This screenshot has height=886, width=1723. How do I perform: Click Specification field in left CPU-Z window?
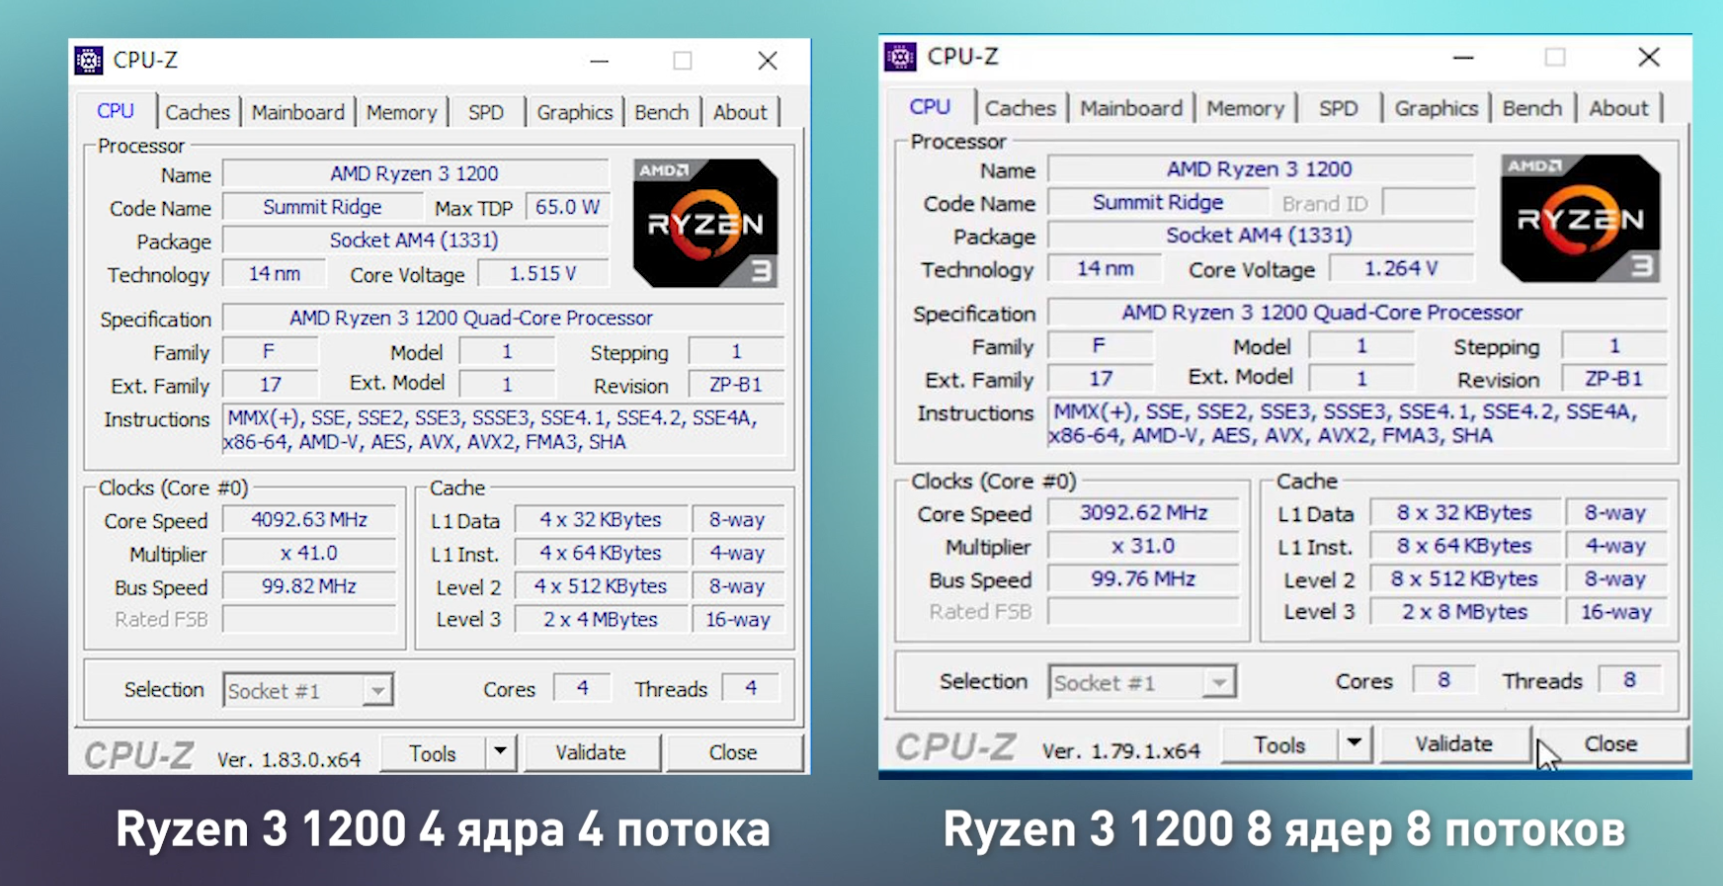tap(503, 318)
